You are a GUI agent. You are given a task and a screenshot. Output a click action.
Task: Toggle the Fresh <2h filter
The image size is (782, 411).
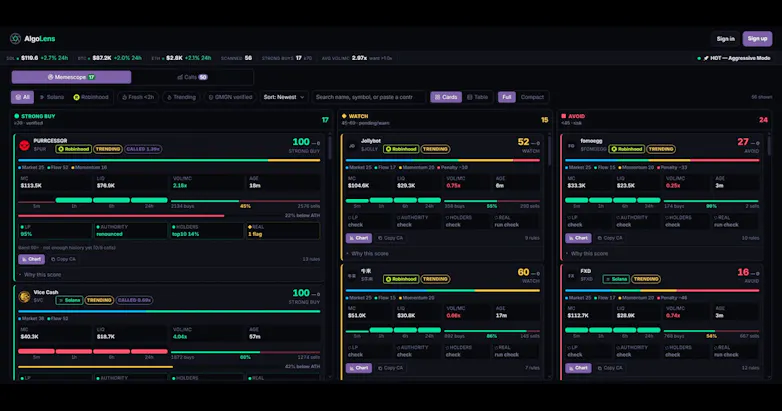point(138,97)
